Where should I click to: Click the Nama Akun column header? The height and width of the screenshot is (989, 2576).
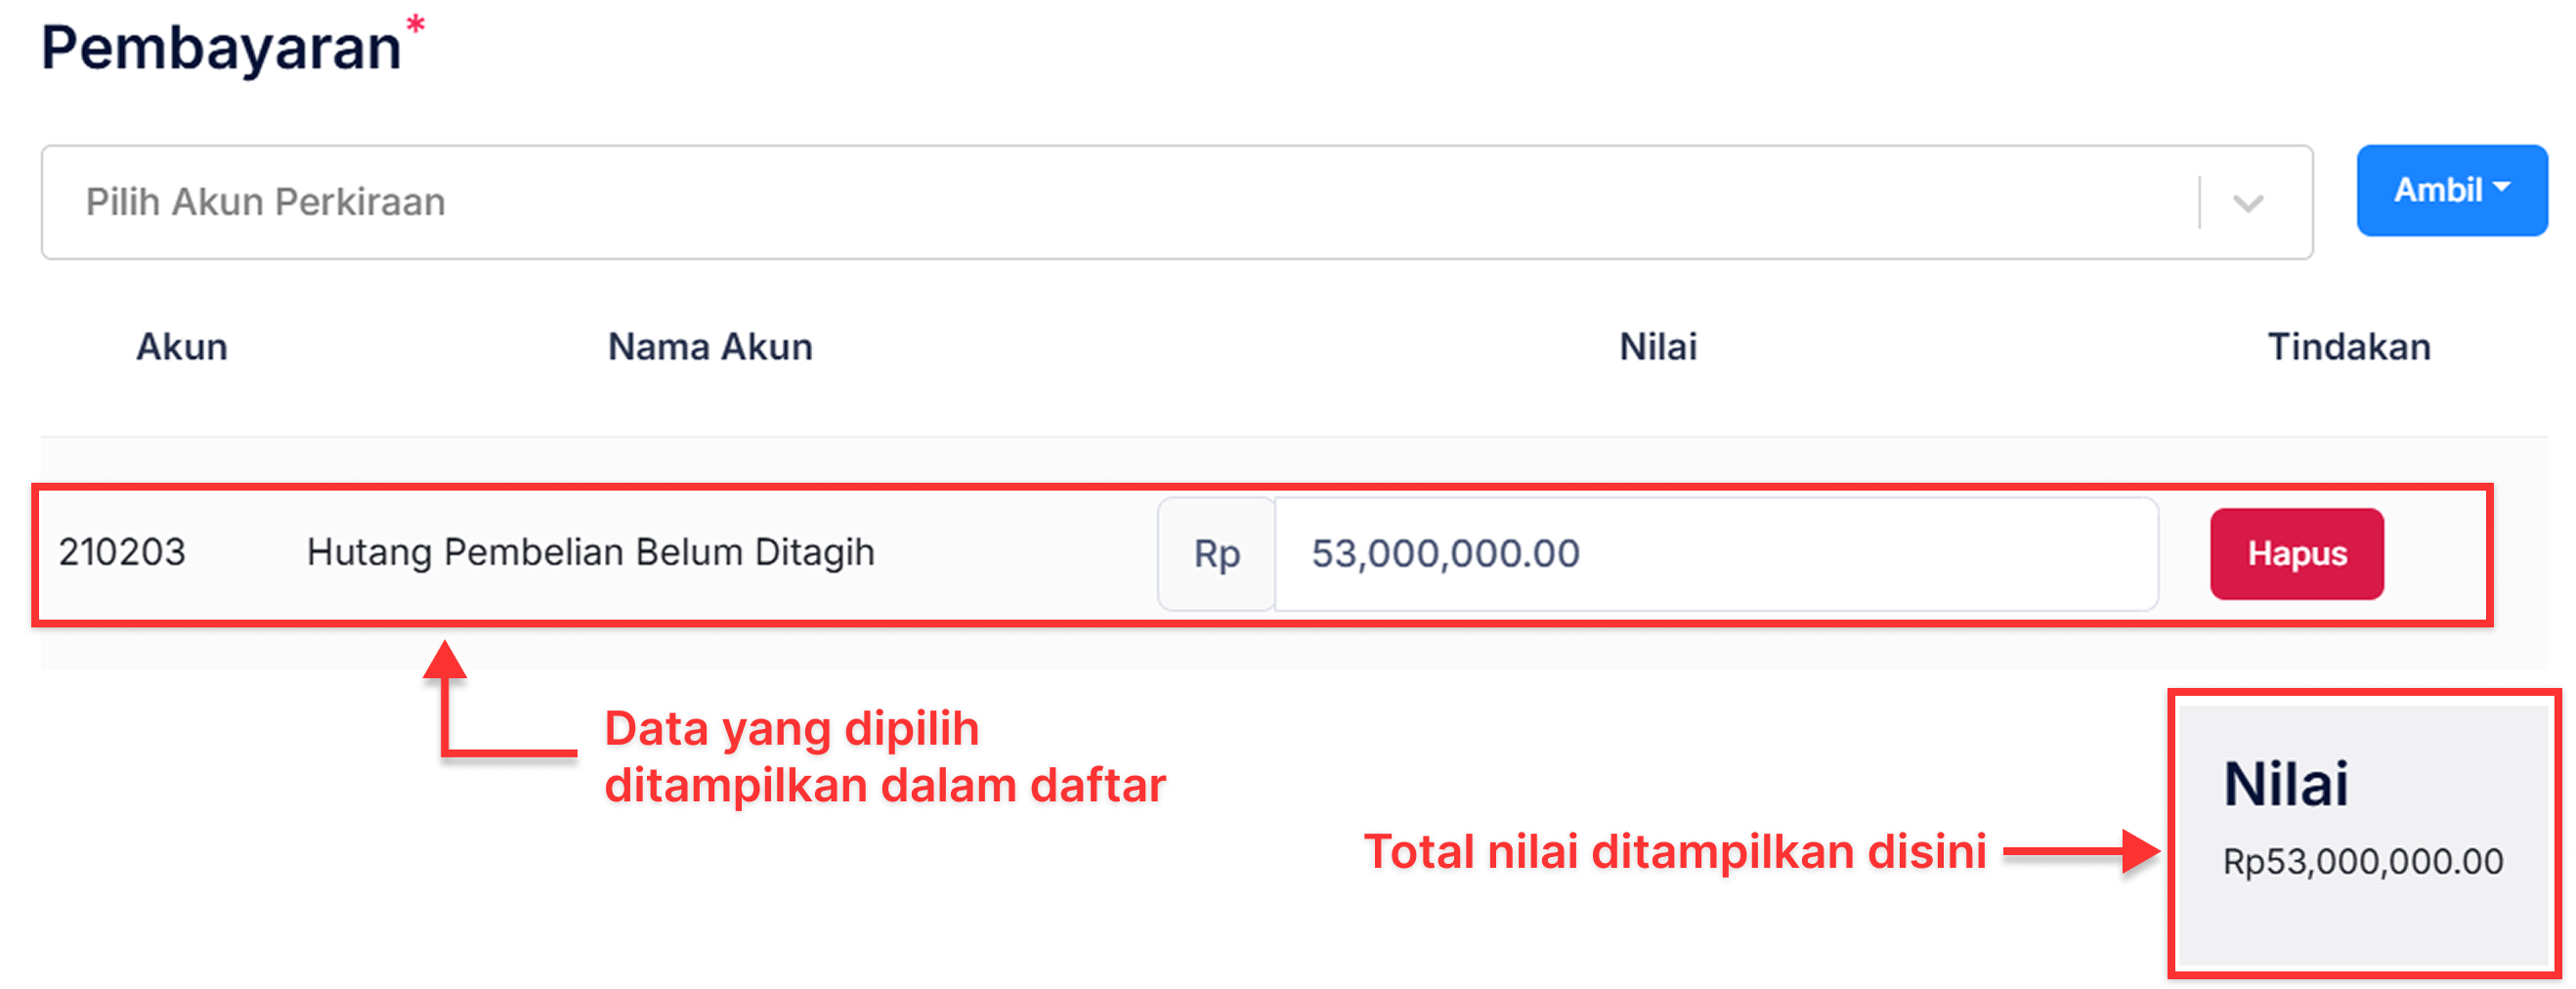tap(709, 347)
